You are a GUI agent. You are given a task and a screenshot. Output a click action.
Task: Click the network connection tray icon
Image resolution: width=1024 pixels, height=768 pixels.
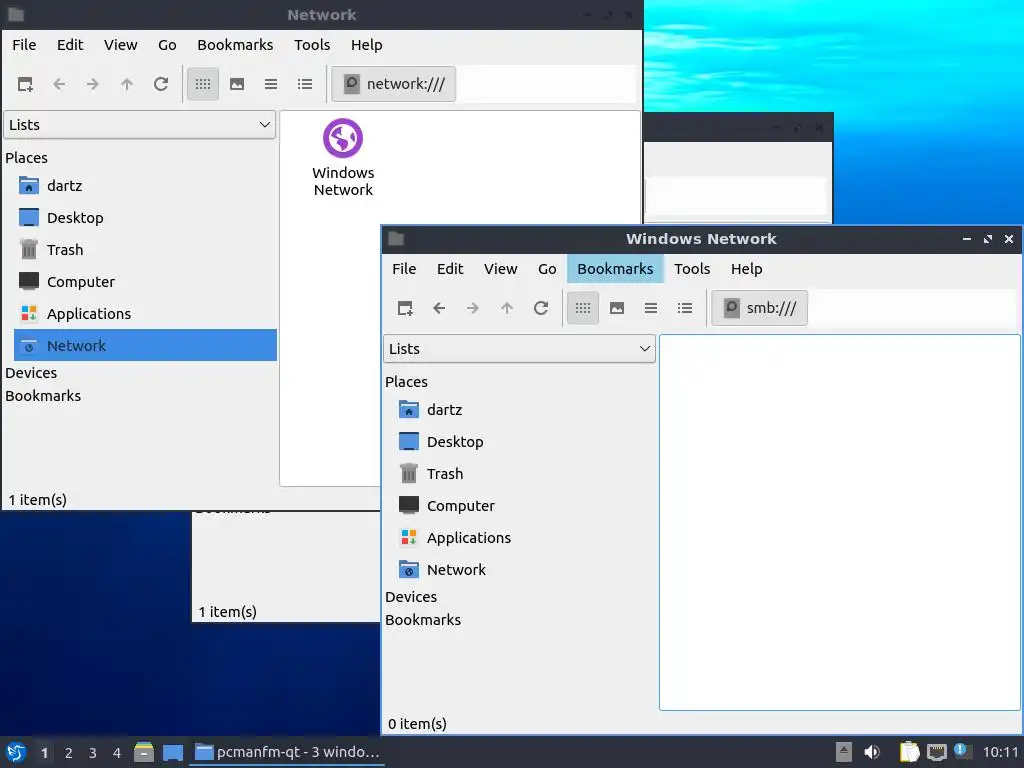[936, 752]
